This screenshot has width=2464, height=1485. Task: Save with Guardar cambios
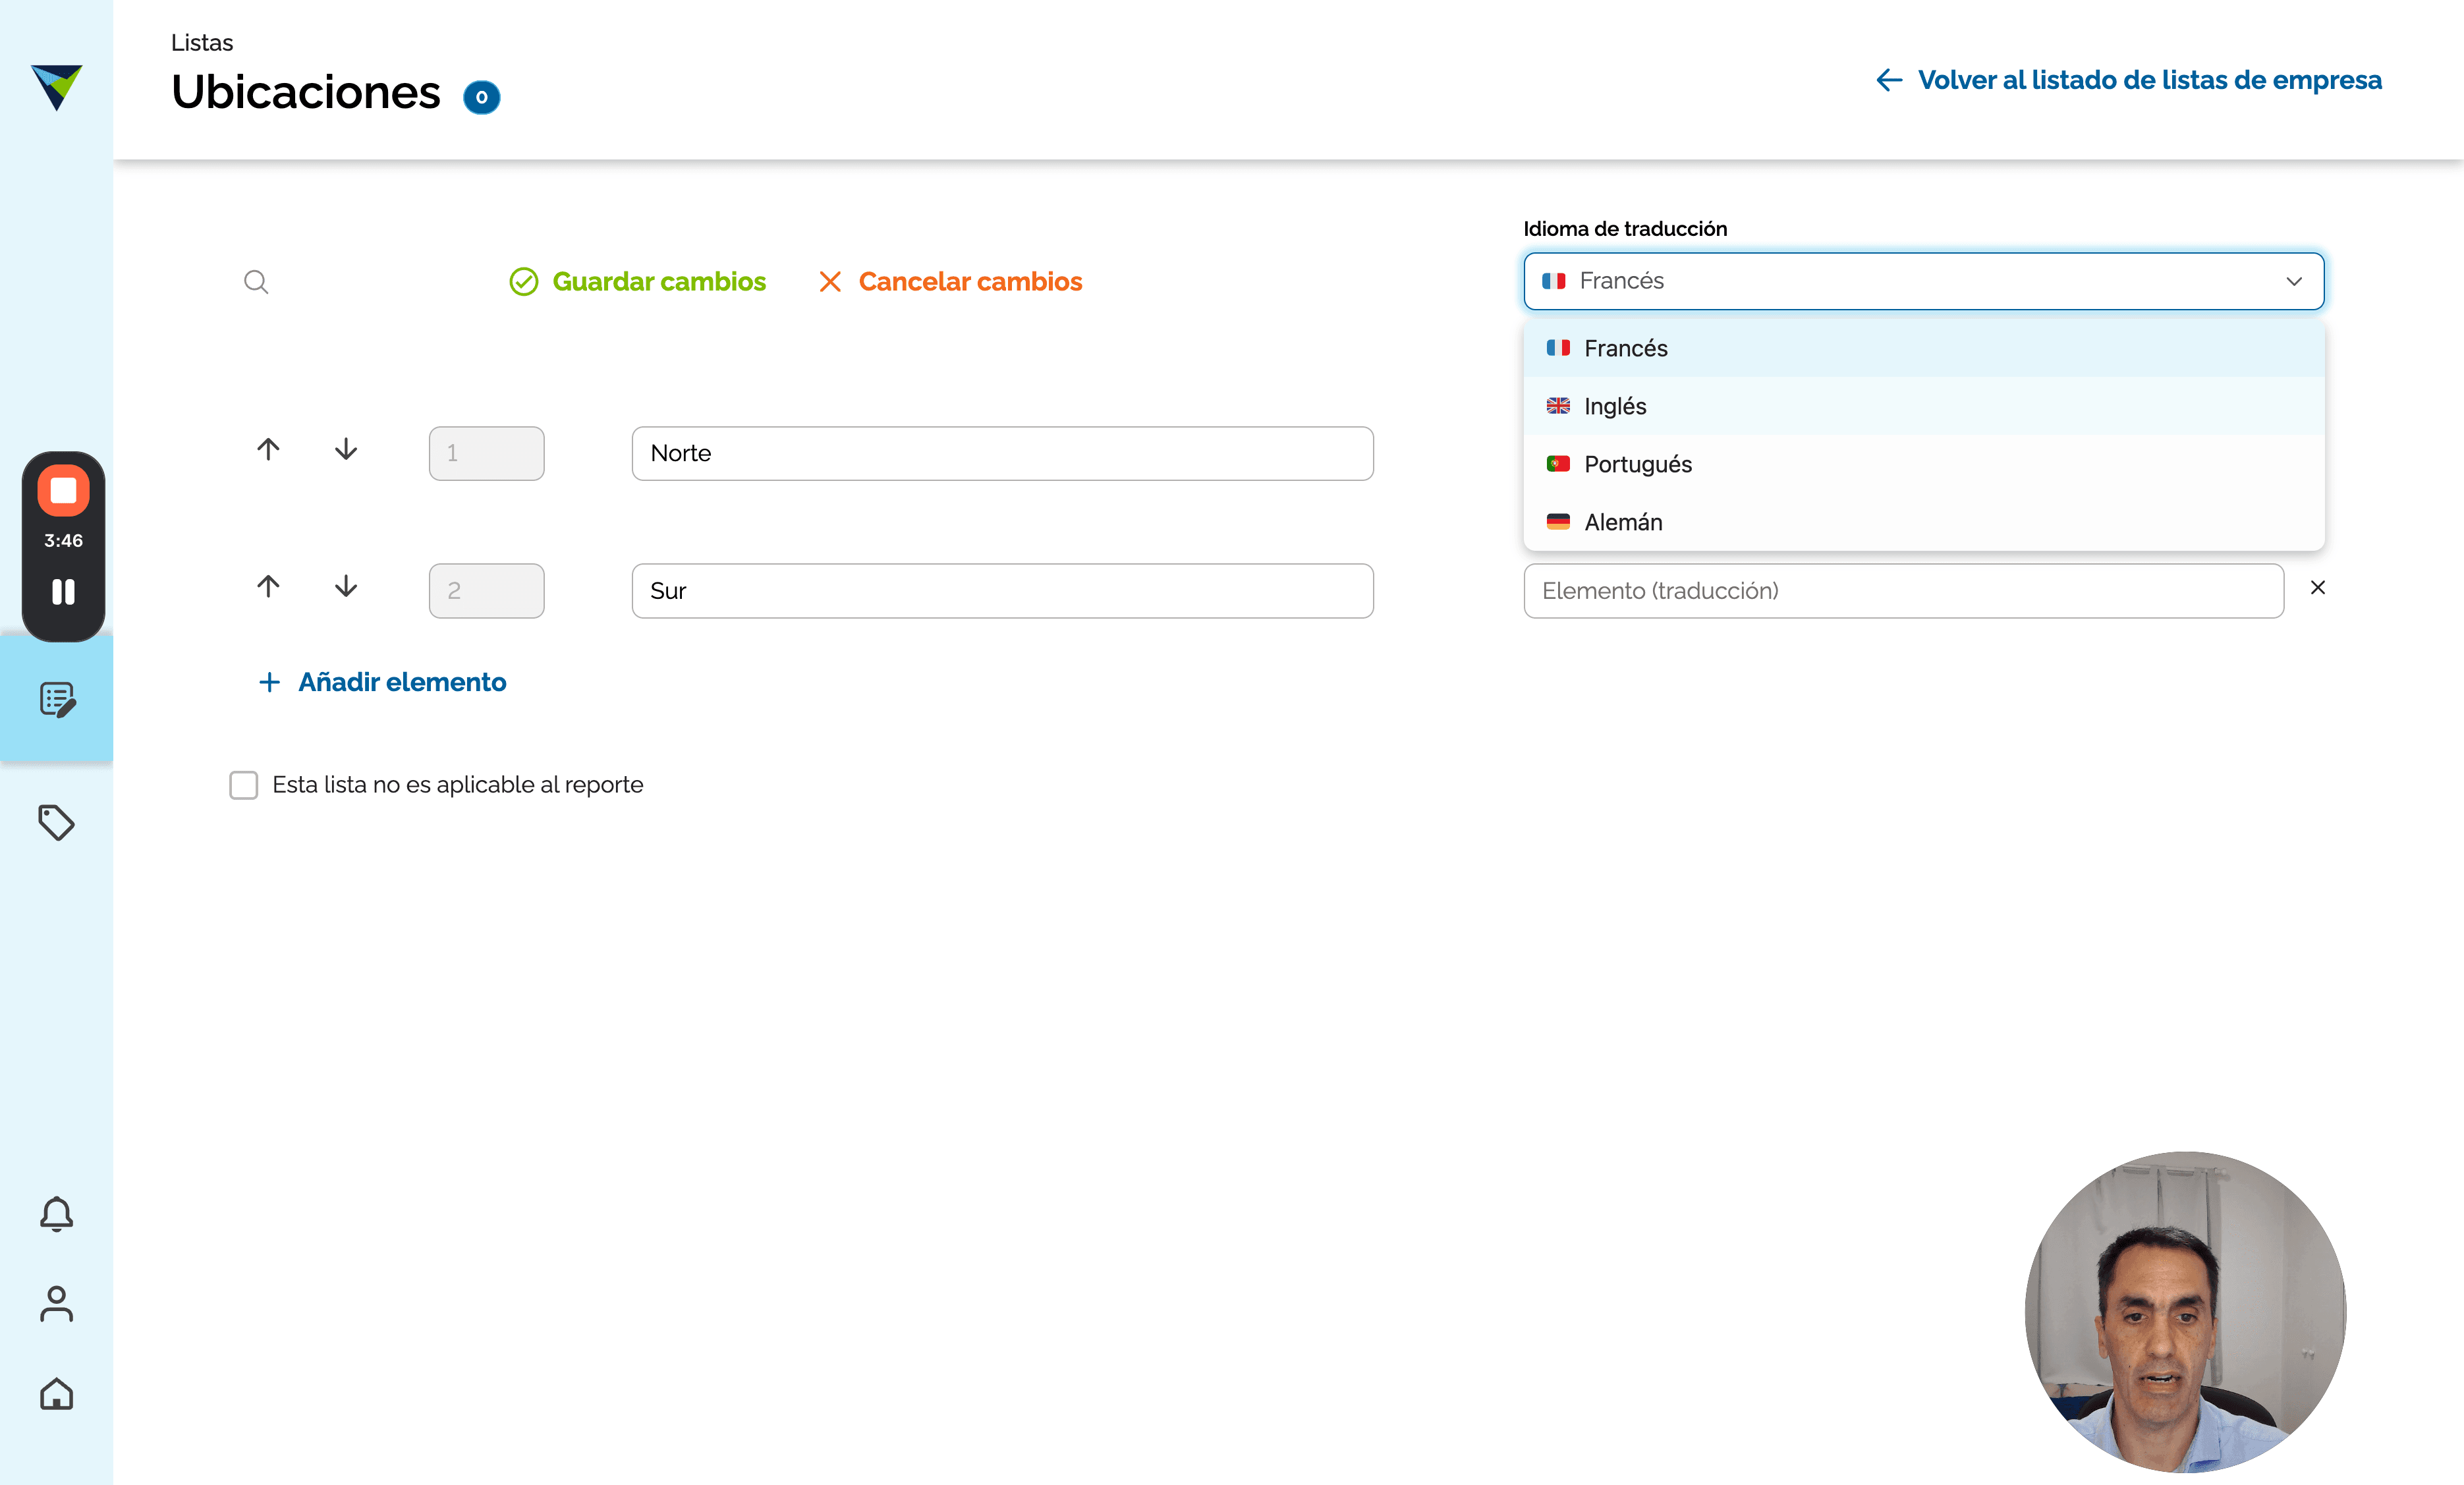pos(638,282)
